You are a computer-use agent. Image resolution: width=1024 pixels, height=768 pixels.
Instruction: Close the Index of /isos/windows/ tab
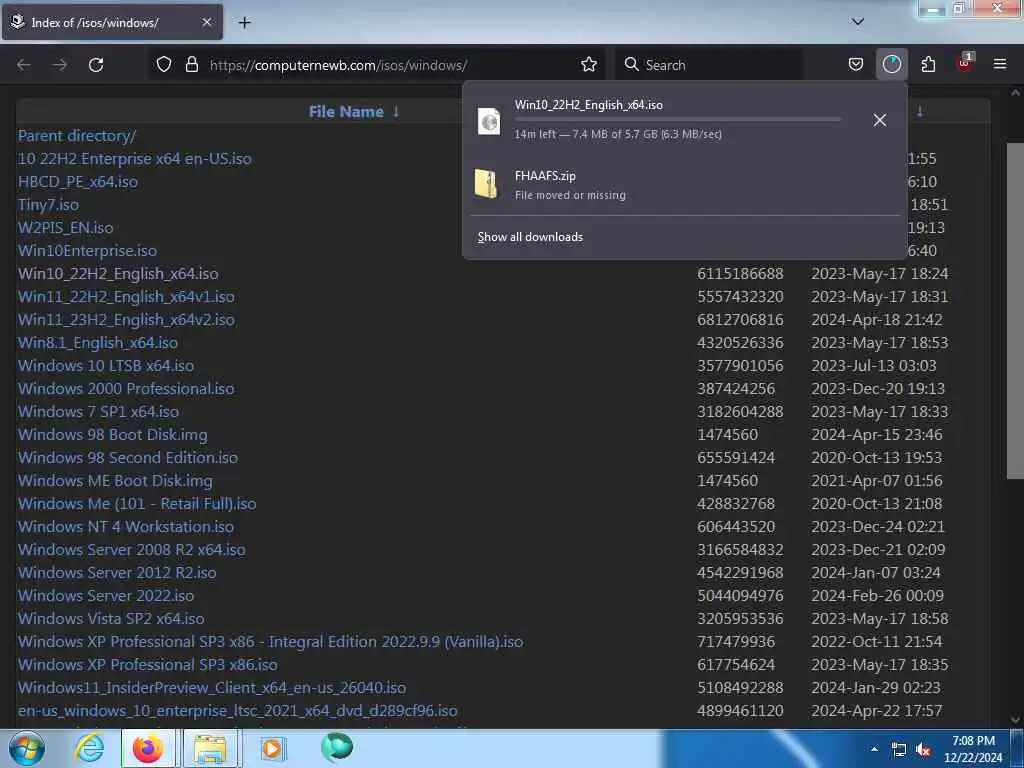click(x=206, y=22)
